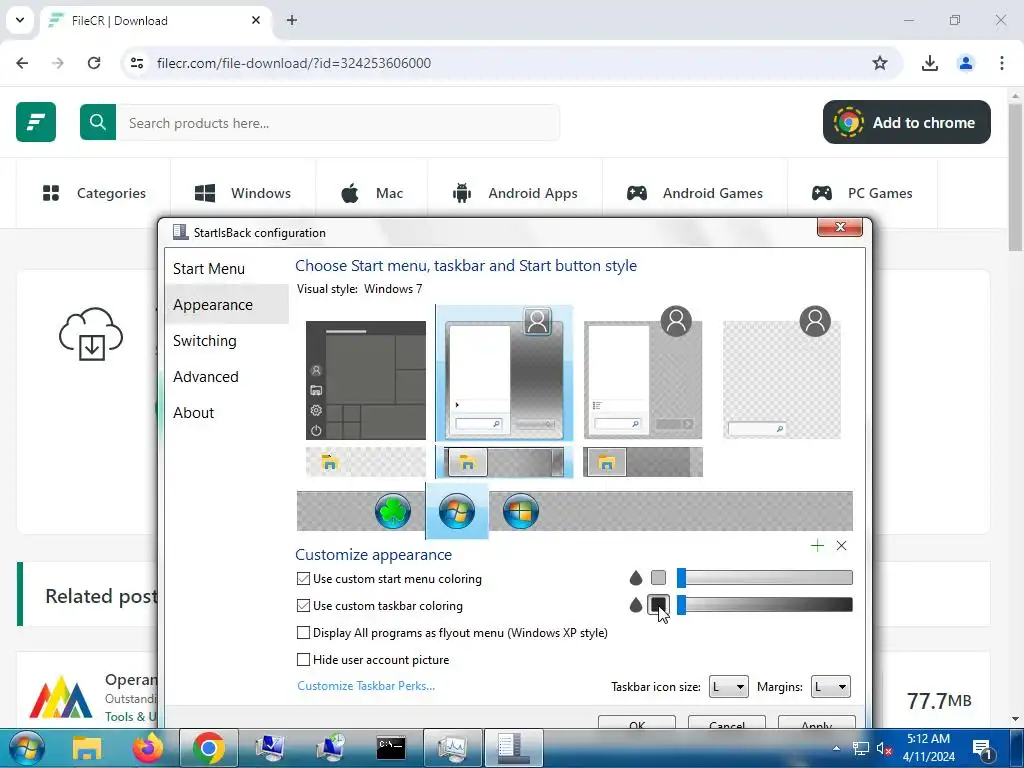Viewport: 1024px width, 768px height.
Task: View site information icon in address bar
Action: point(137,63)
